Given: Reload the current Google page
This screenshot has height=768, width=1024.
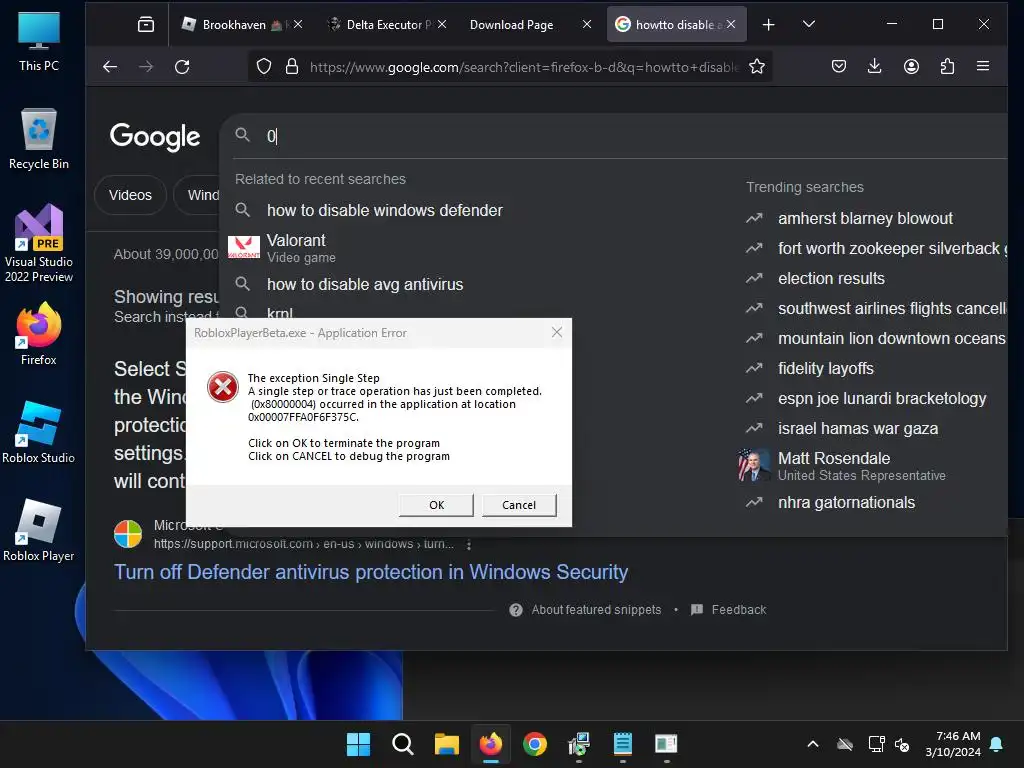Looking at the screenshot, I should [x=182, y=67].
